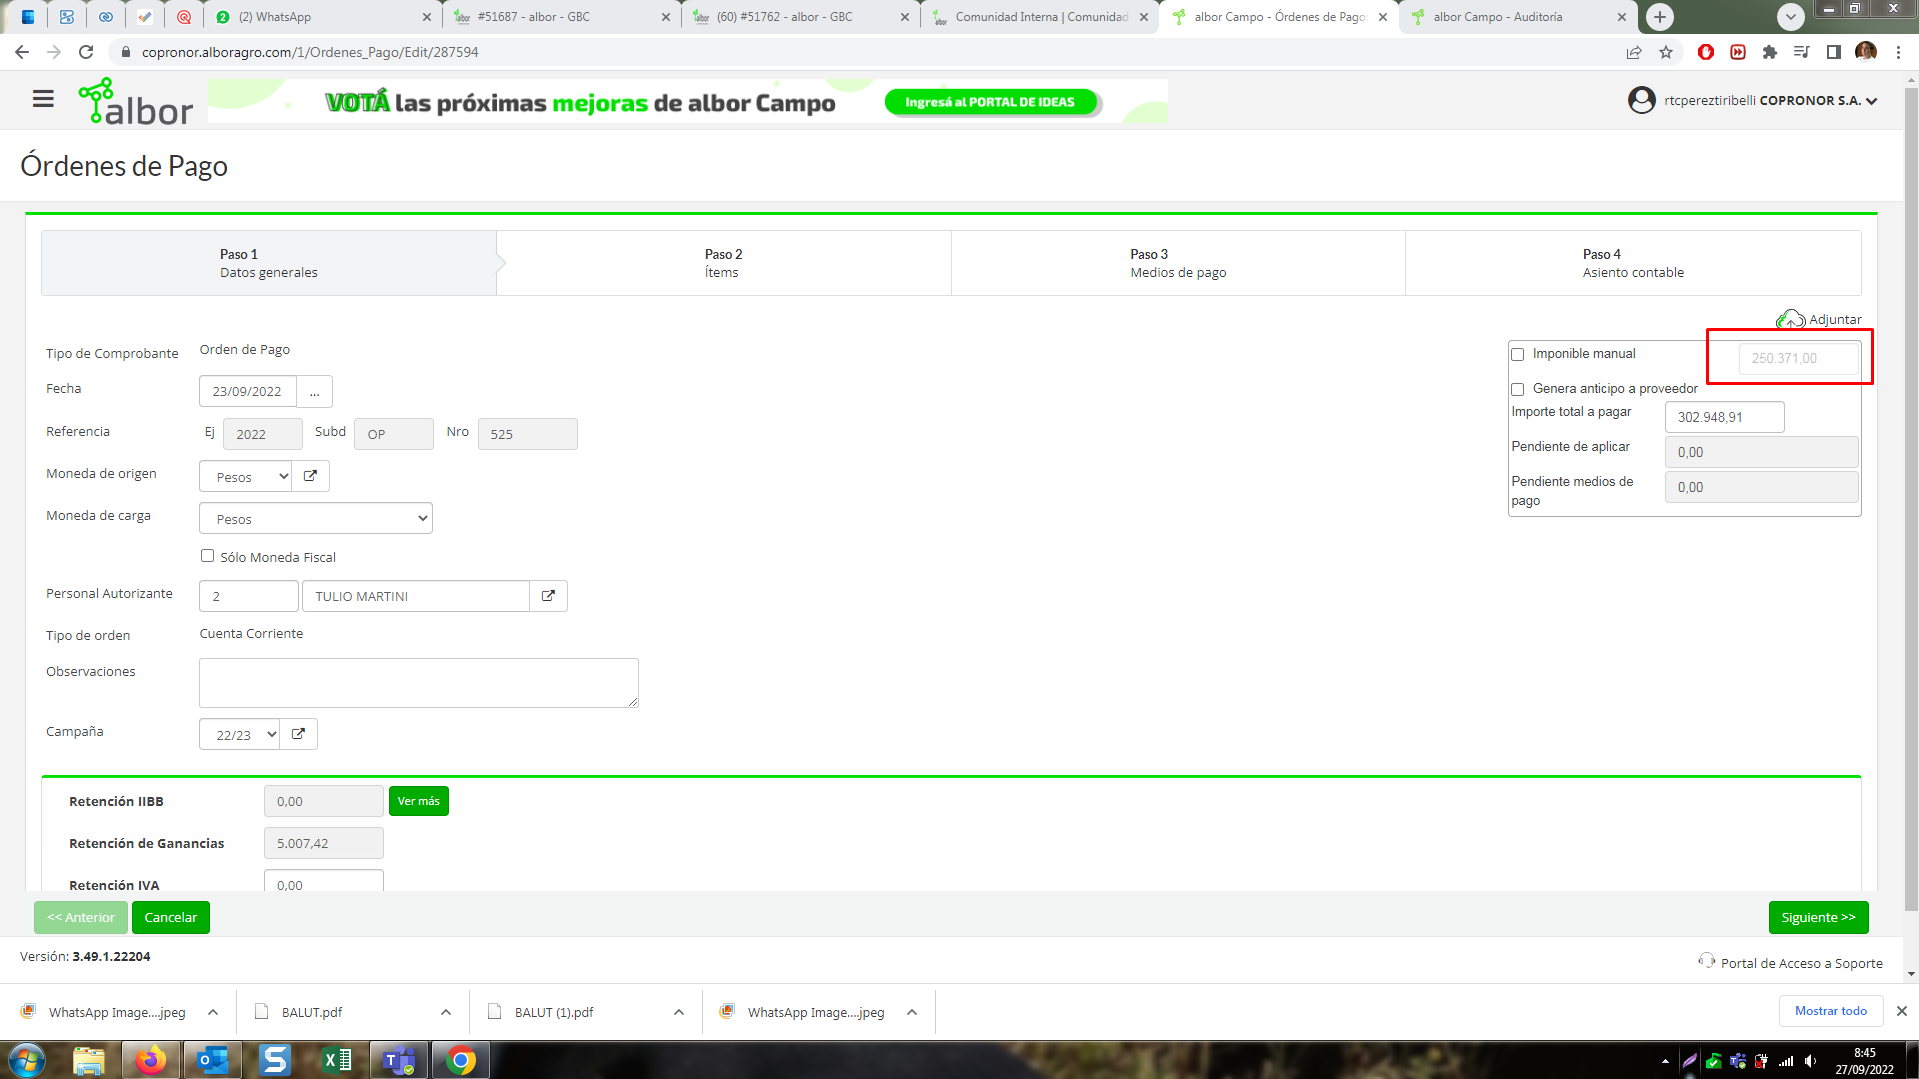Click the albor logo

[x=136, y=102]
